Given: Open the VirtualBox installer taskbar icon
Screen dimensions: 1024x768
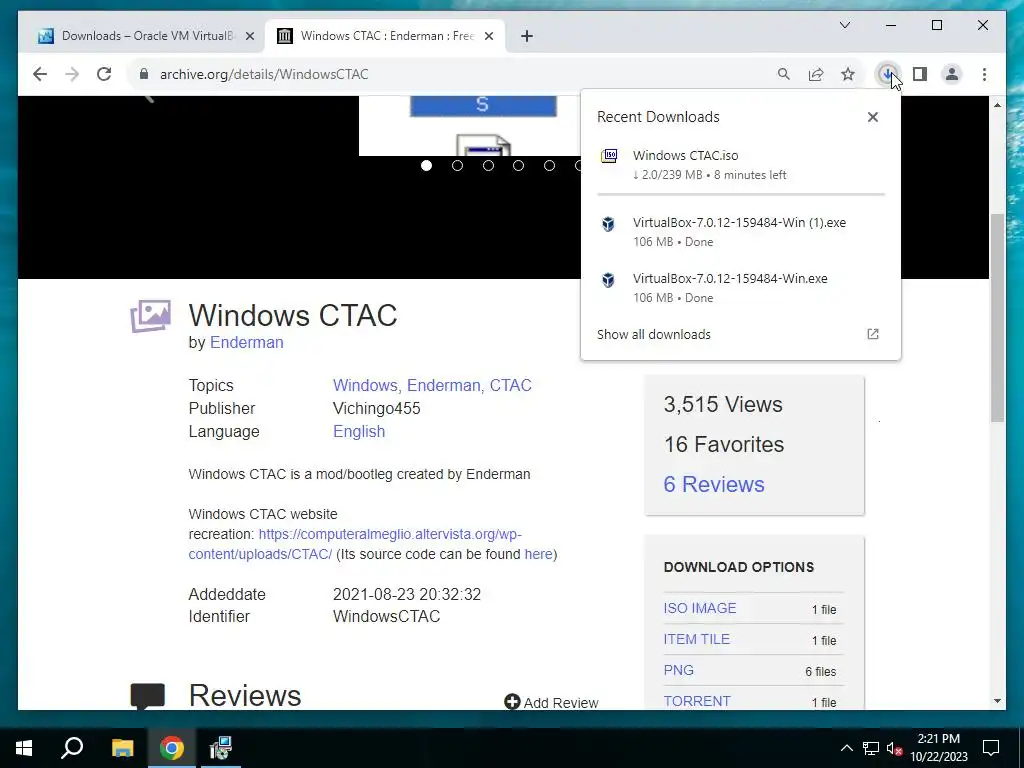Looking at the screenshot, I should click(x=221, y=748).
